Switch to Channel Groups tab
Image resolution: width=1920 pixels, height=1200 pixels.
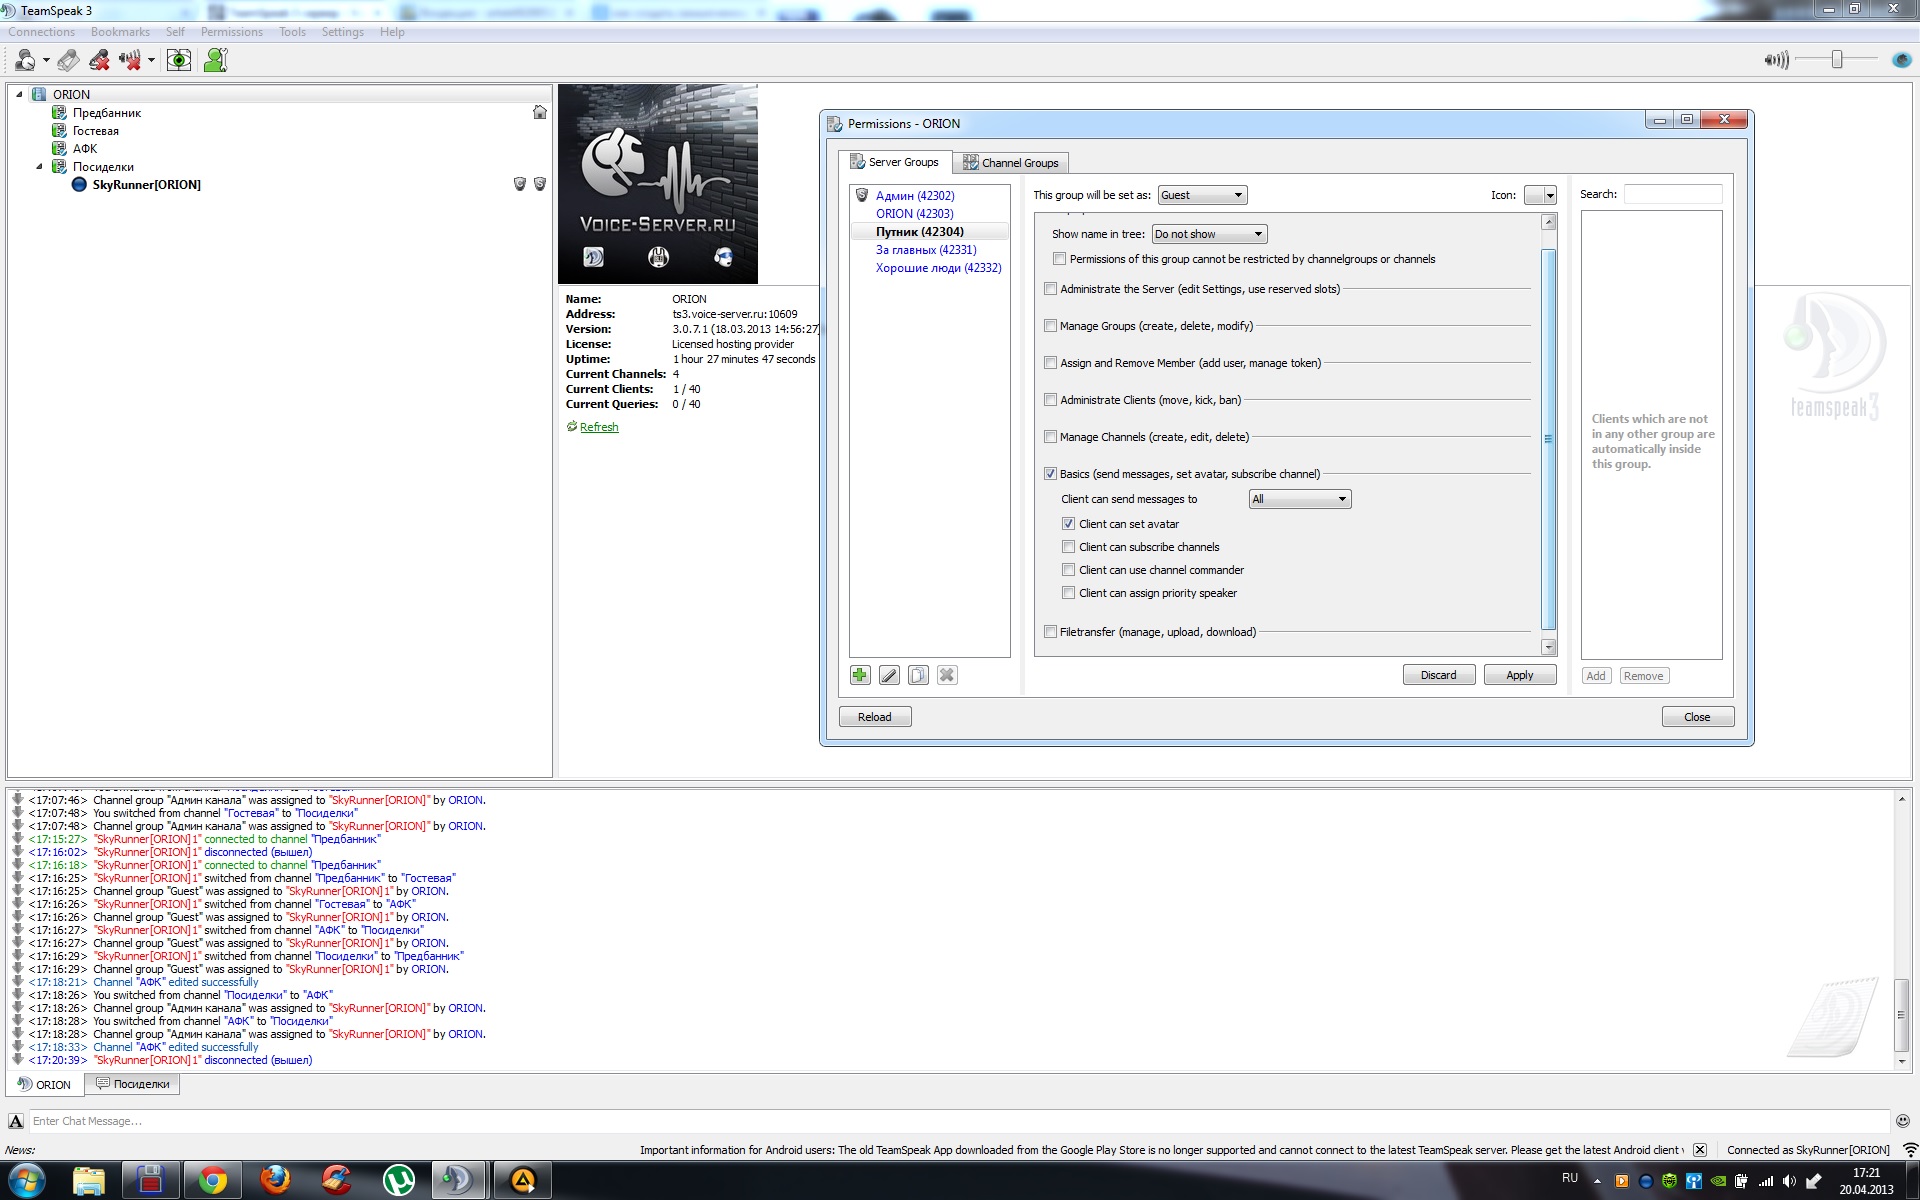1010,163
